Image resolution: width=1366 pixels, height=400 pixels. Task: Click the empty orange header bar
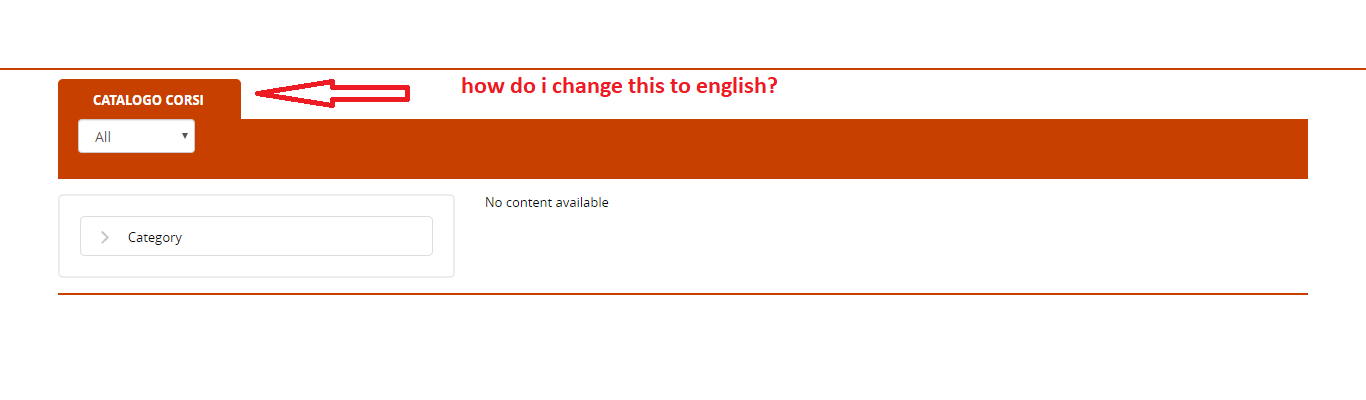[x=750, y=148]
